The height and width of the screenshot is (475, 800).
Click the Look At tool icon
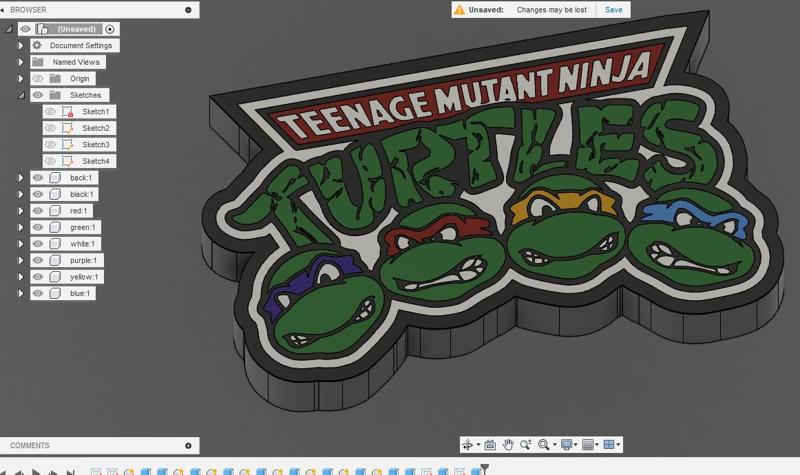coord(490,445)
